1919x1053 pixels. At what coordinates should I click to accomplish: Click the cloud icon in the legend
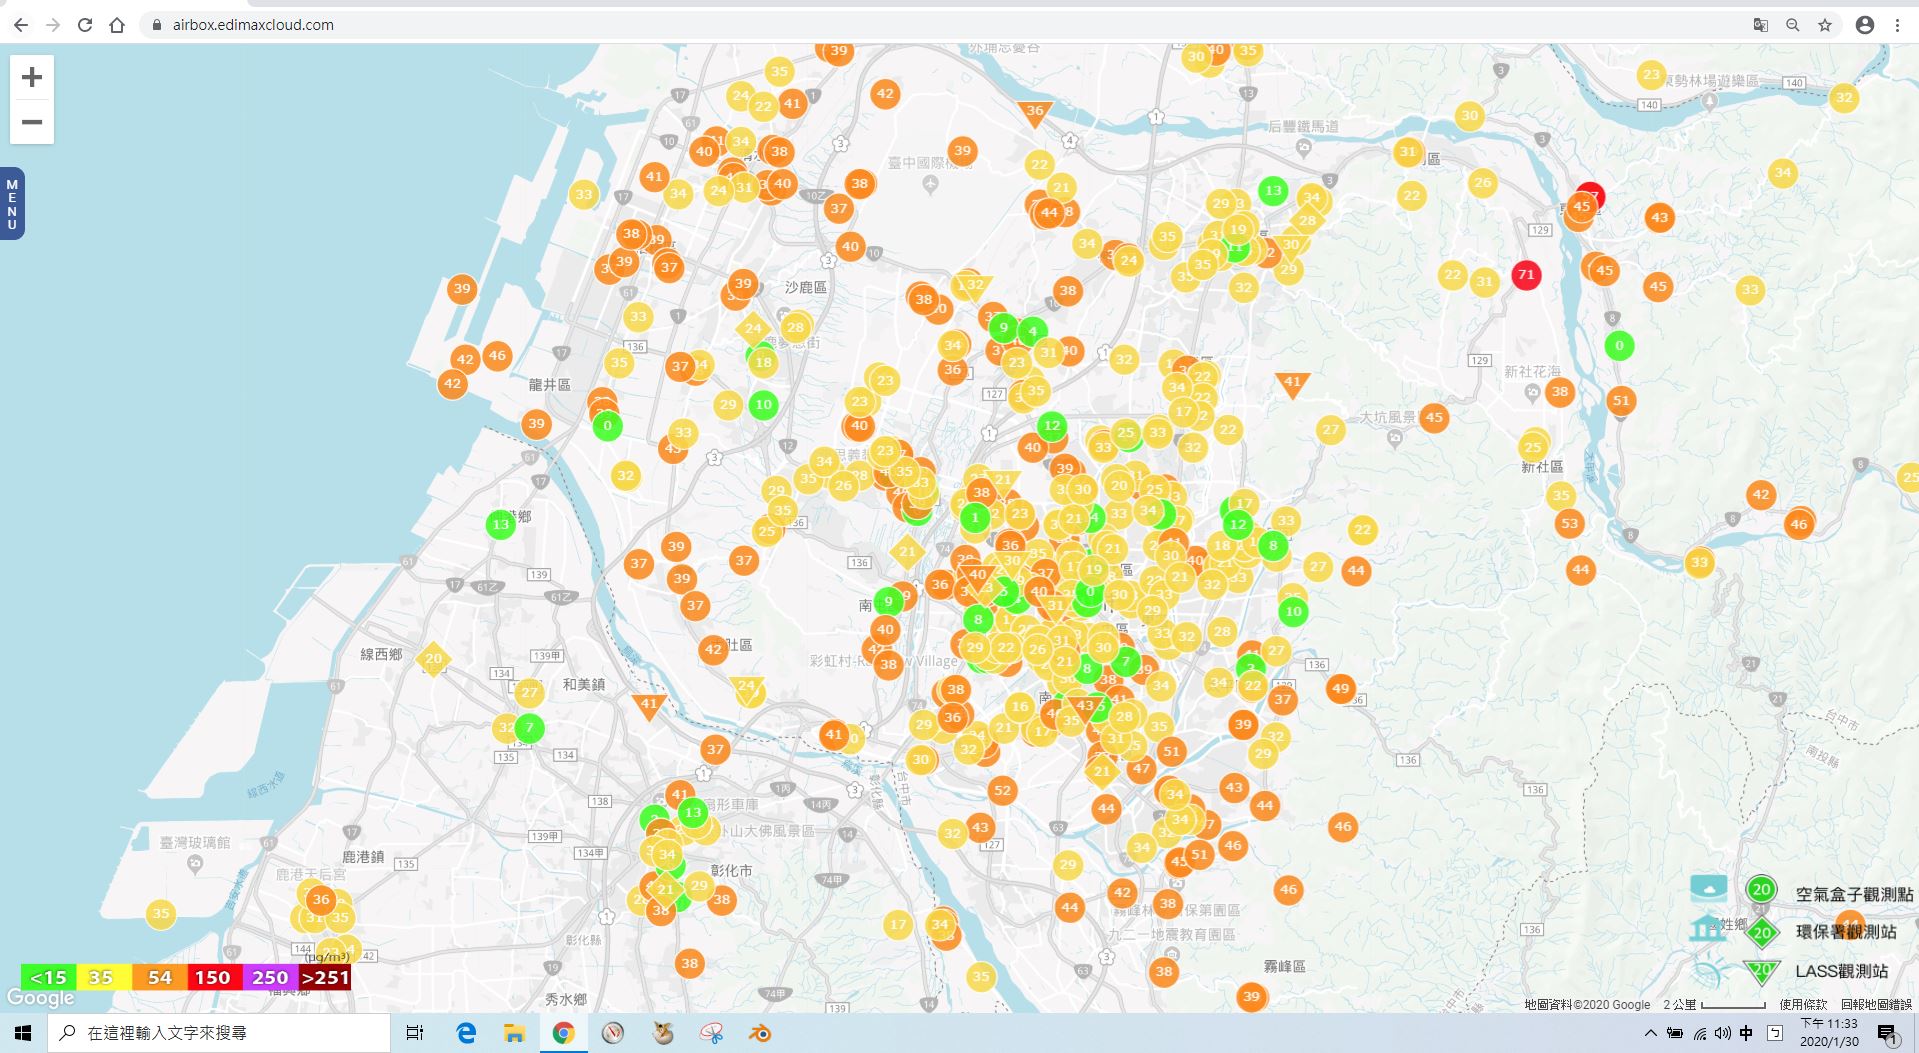(x=1708, y=887)
